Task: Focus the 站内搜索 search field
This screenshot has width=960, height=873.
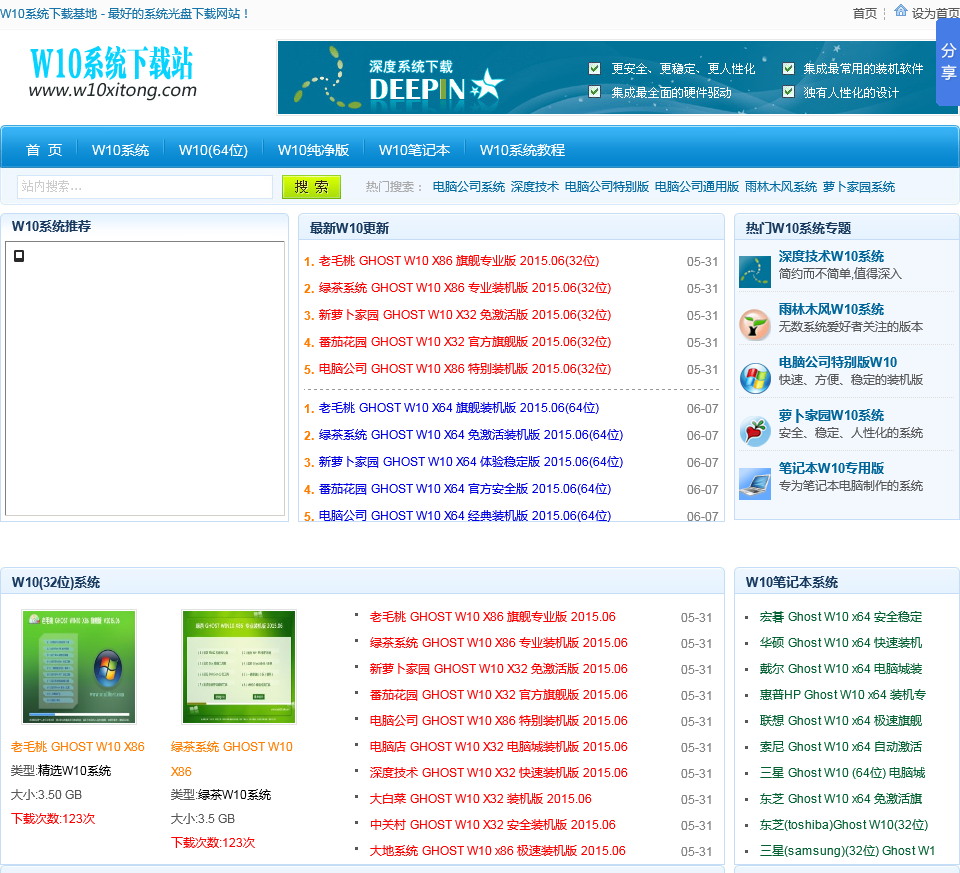Action: (x=145, y=187)
